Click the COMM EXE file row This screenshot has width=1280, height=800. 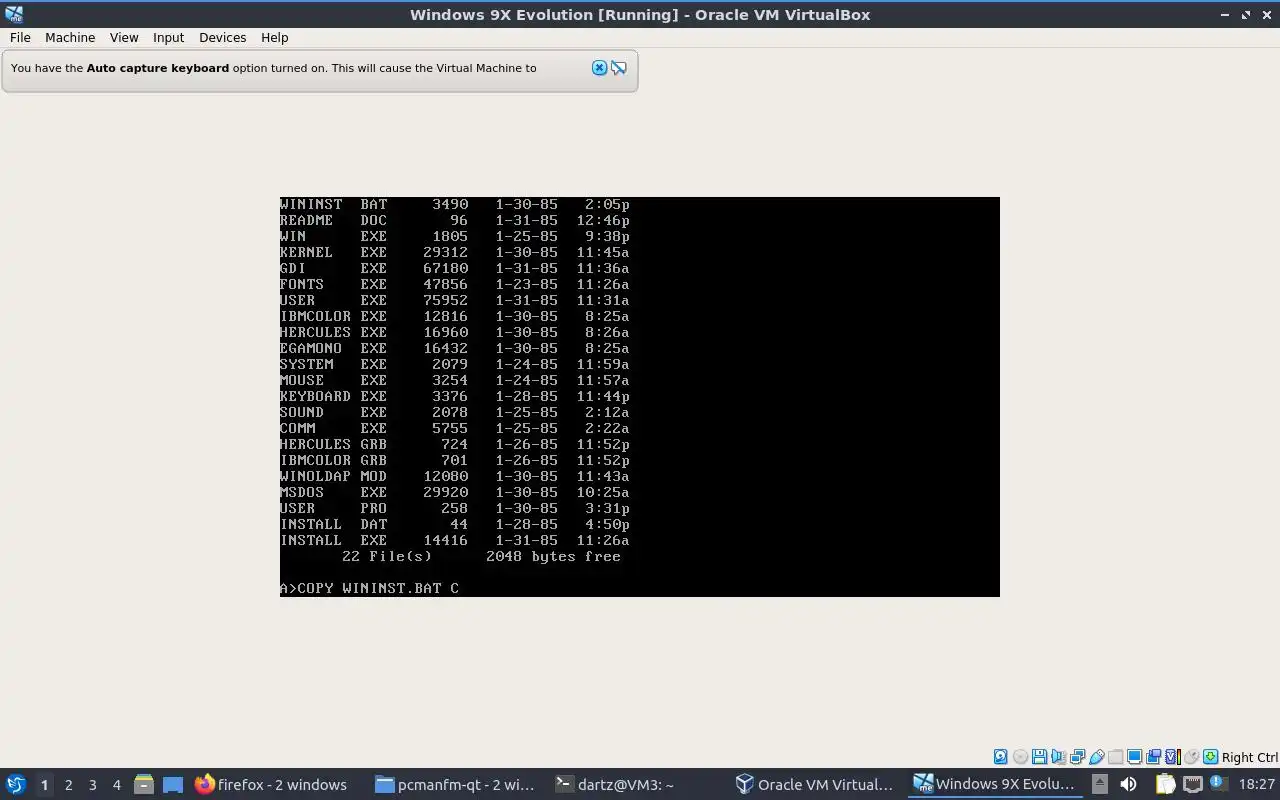click(454, 428)
